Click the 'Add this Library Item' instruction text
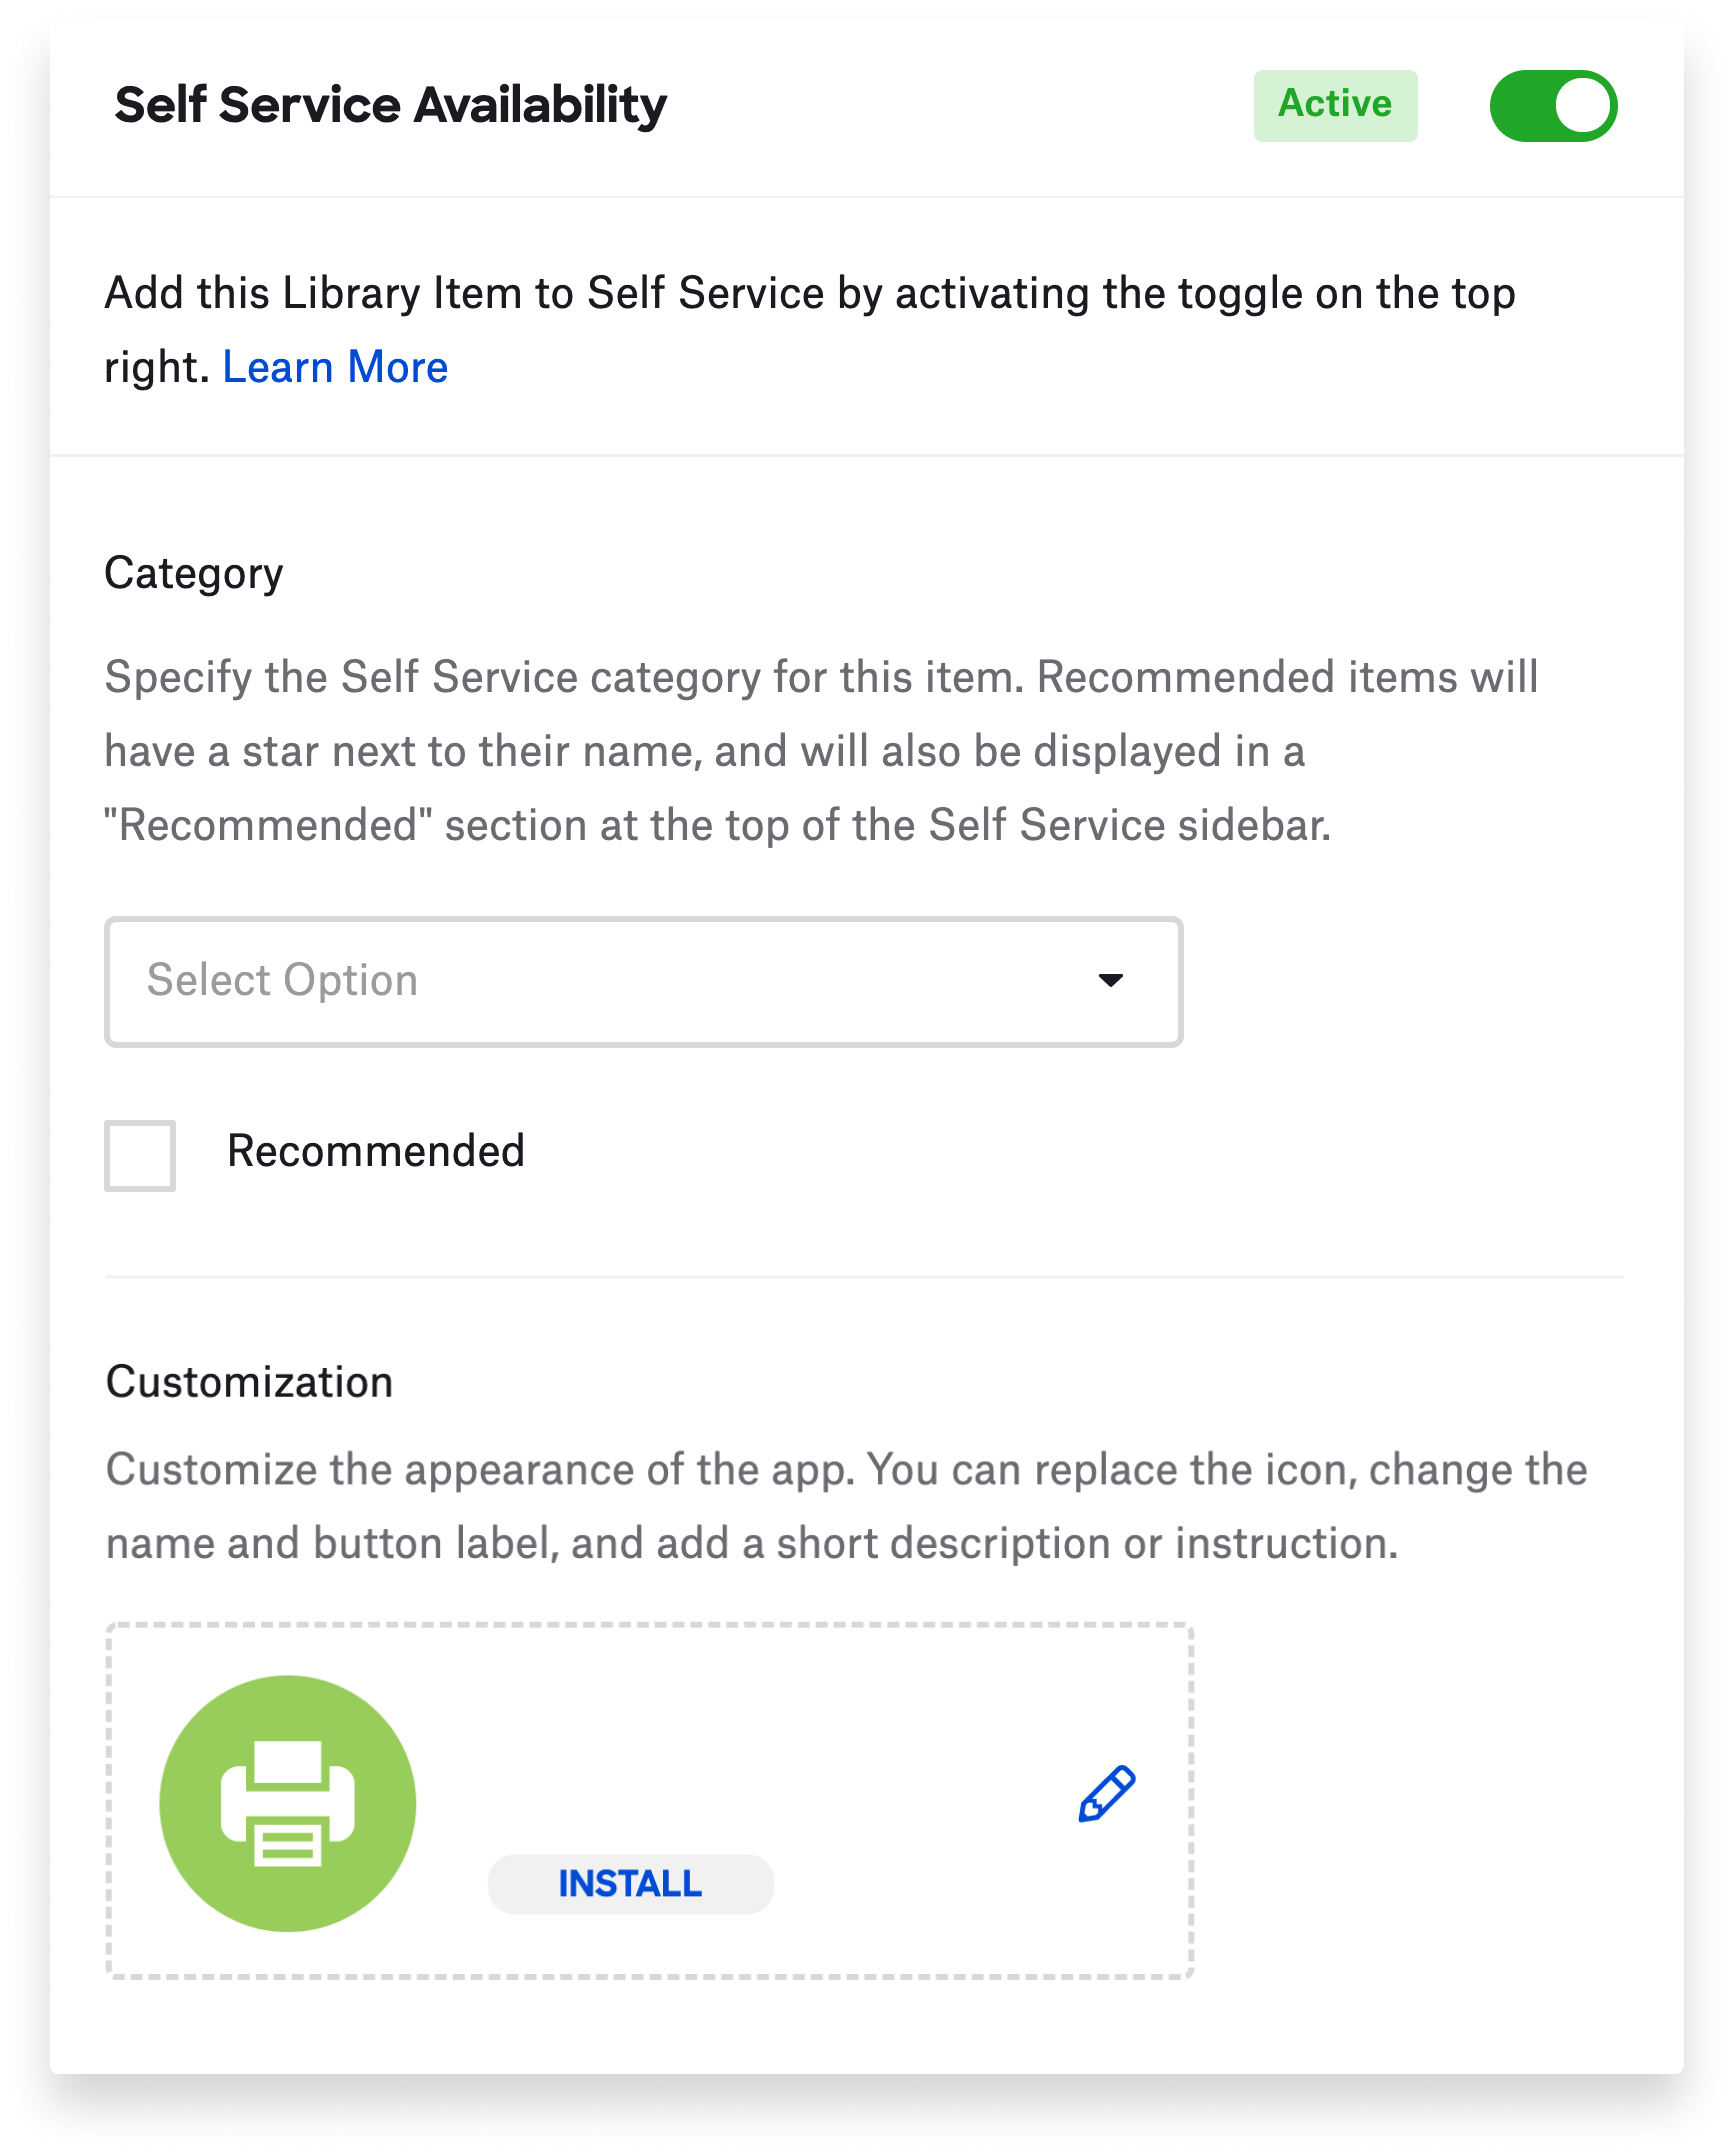 (810, 294)
